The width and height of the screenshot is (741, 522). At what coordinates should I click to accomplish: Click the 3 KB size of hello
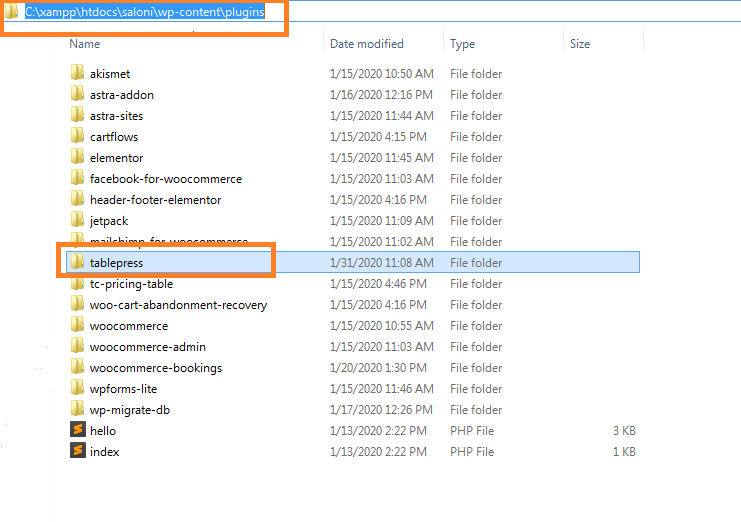[624, 431]
